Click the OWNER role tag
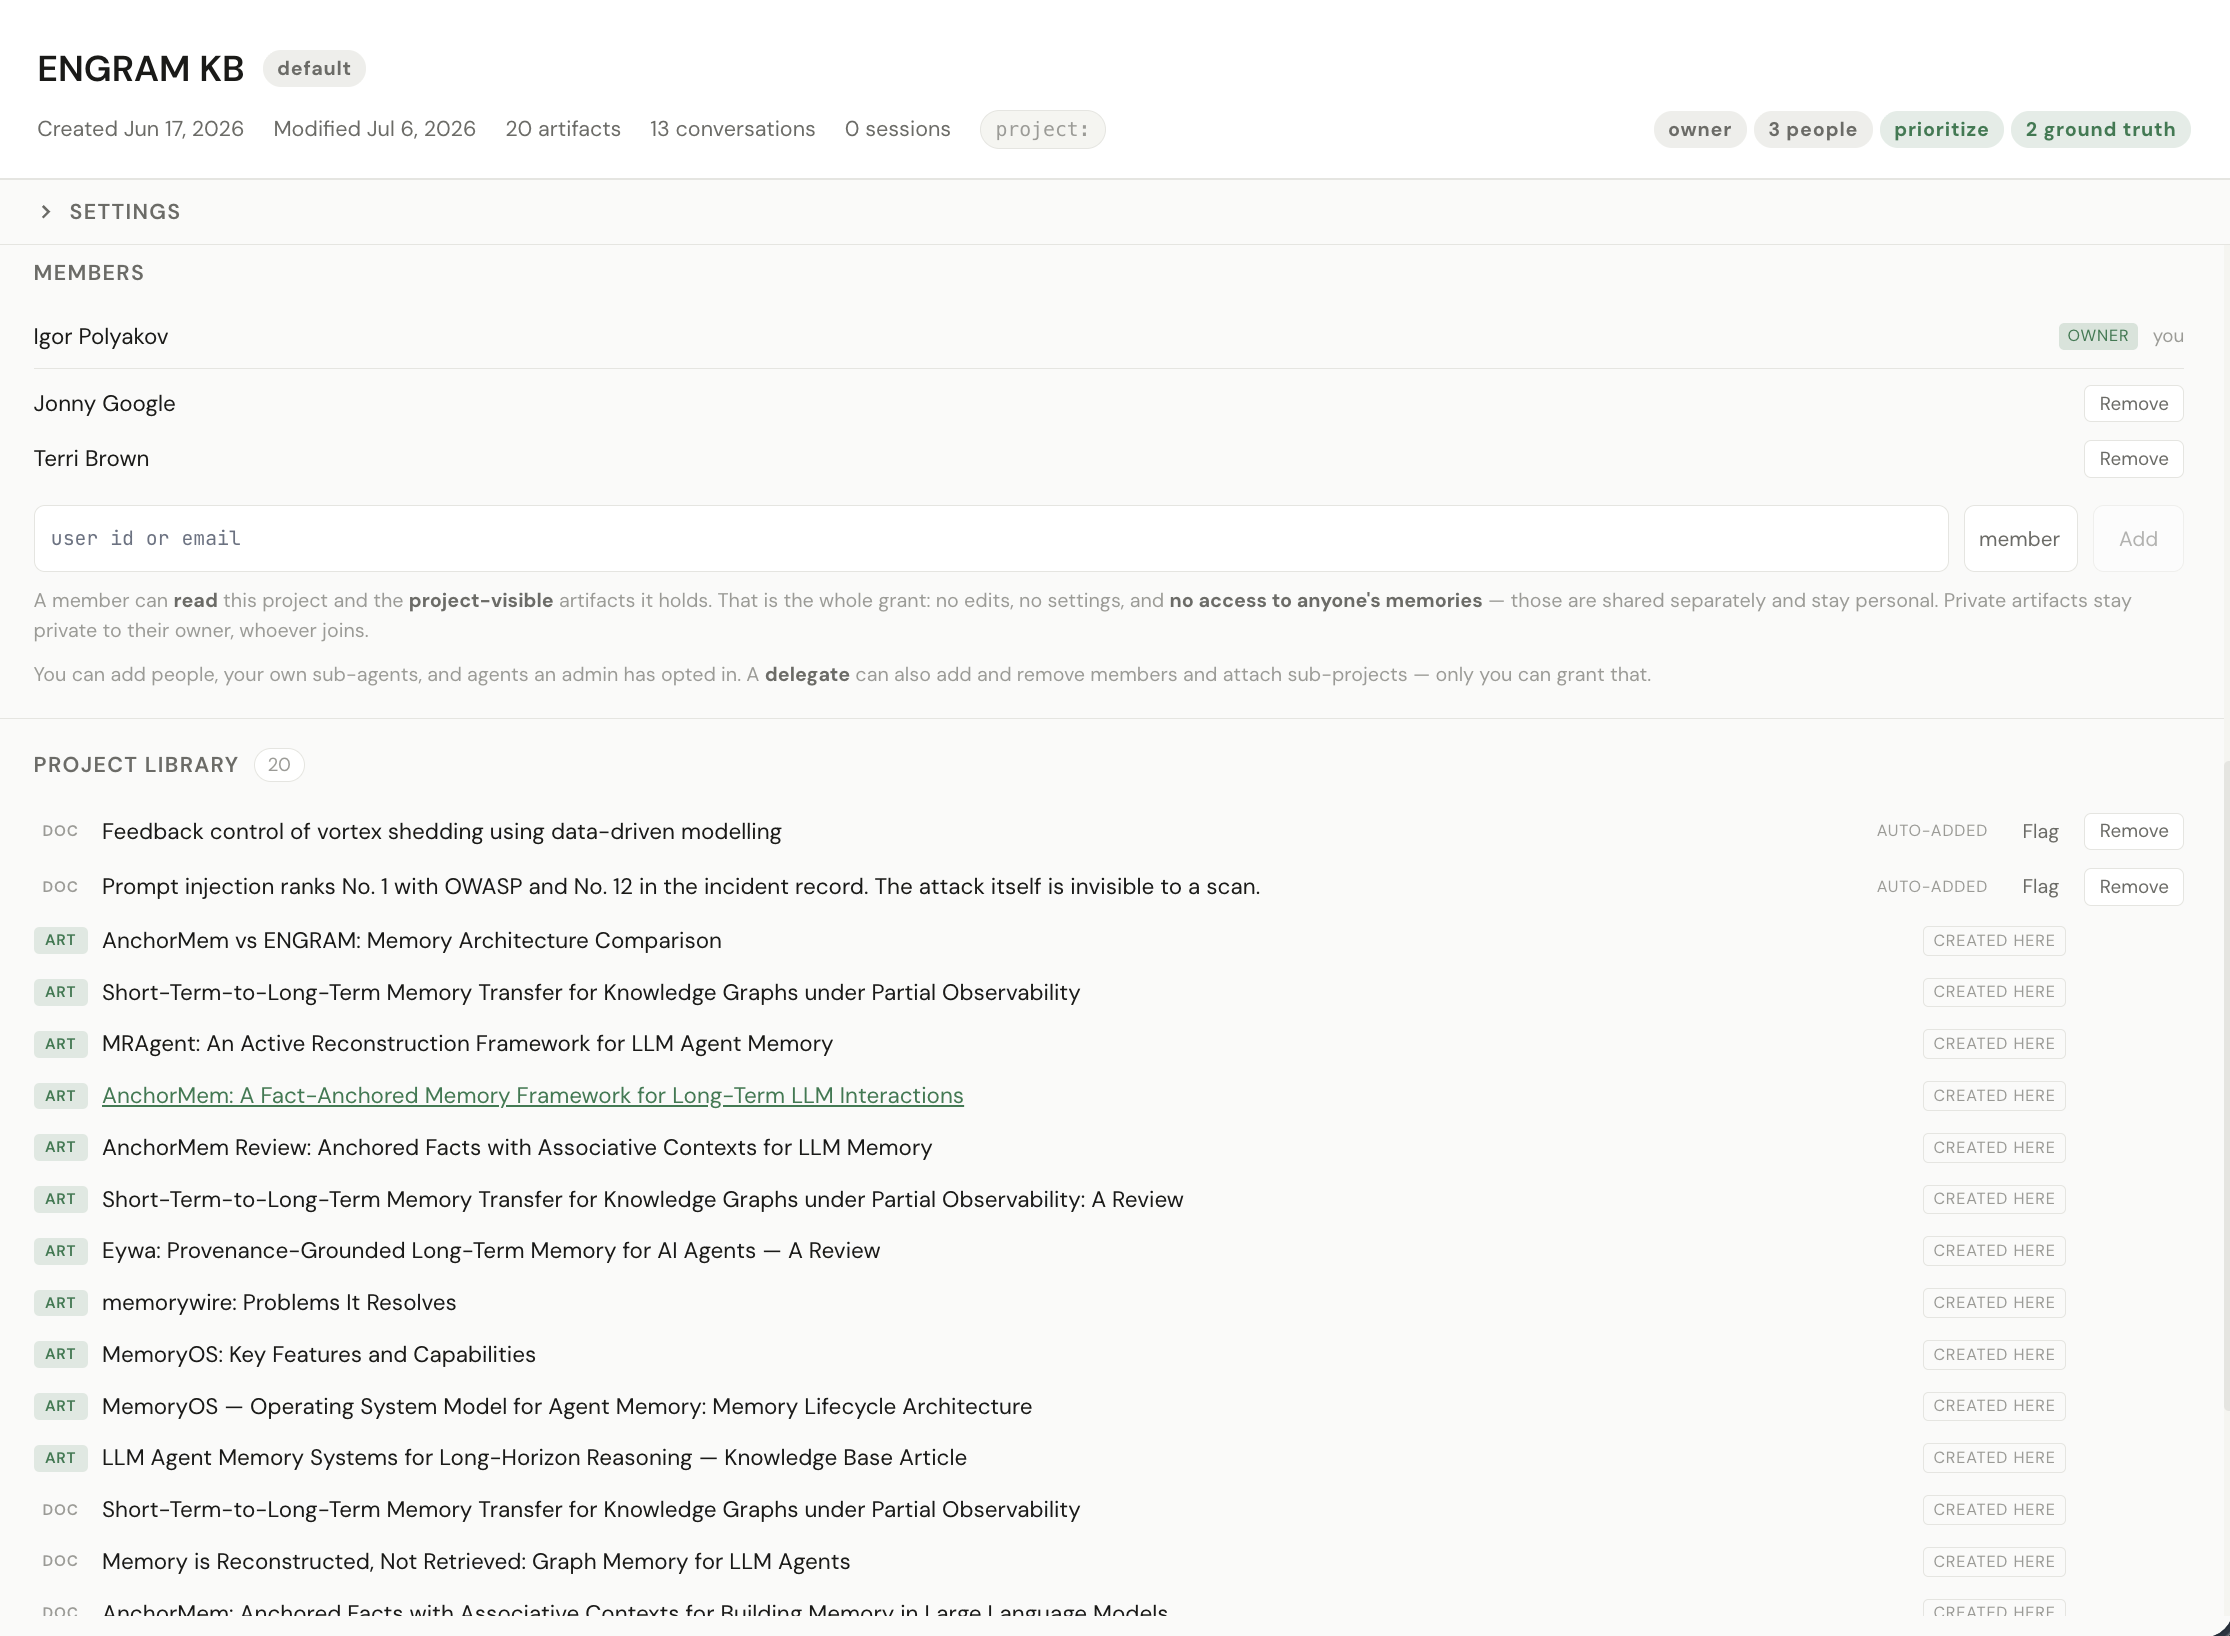The image size is (2230, 1636). pyautogui.click(x=2098, y=336)
